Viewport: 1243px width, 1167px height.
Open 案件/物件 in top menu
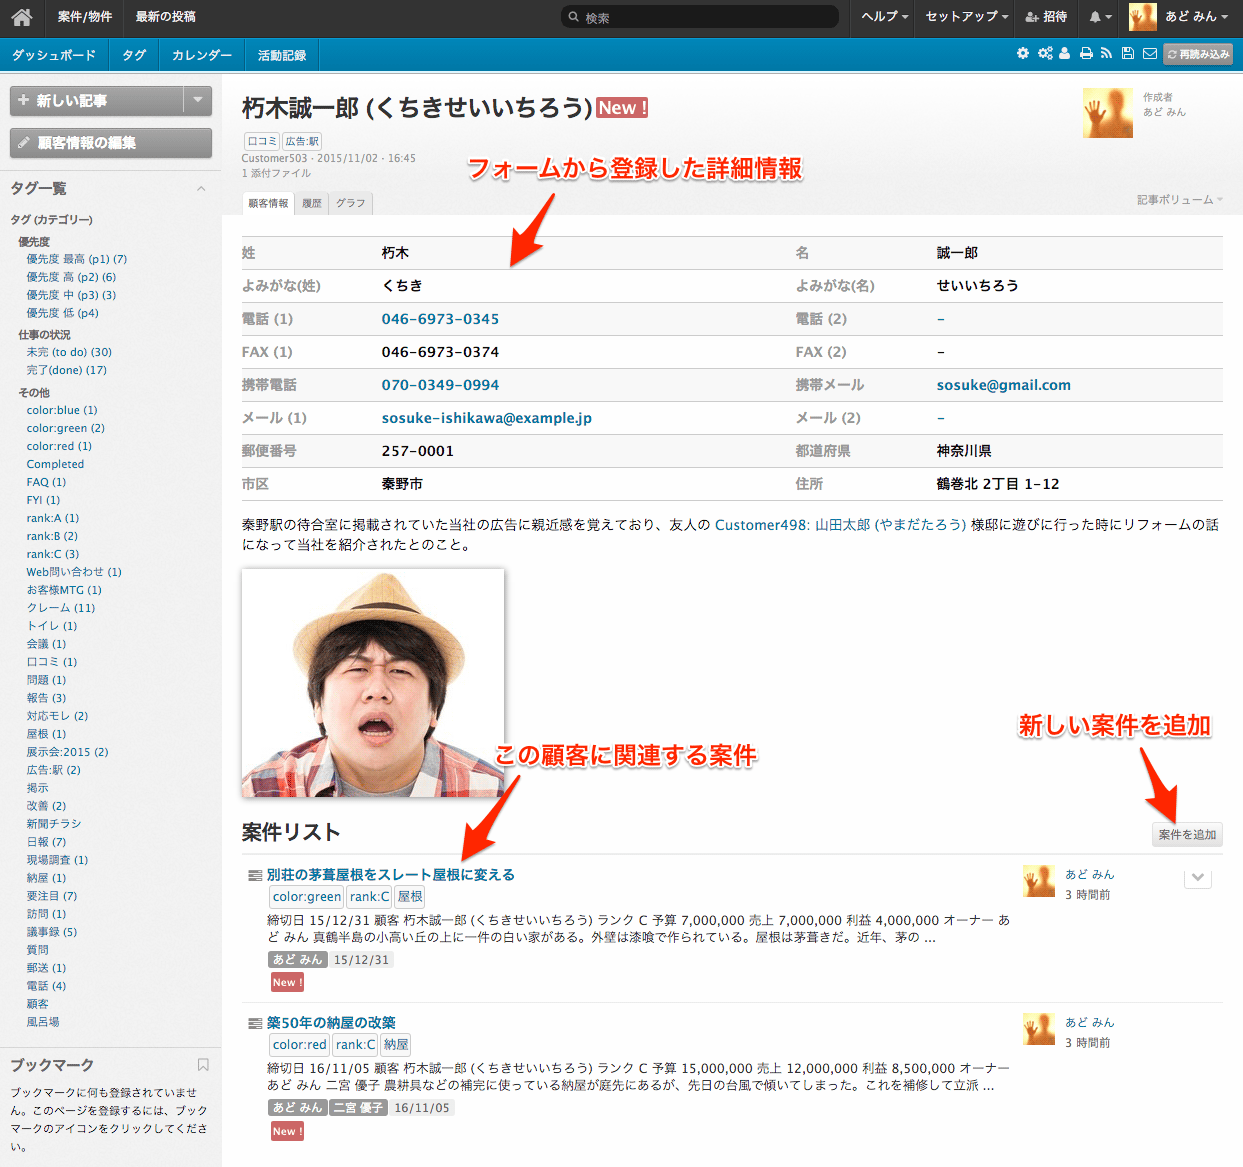click(x=85, y=17)
